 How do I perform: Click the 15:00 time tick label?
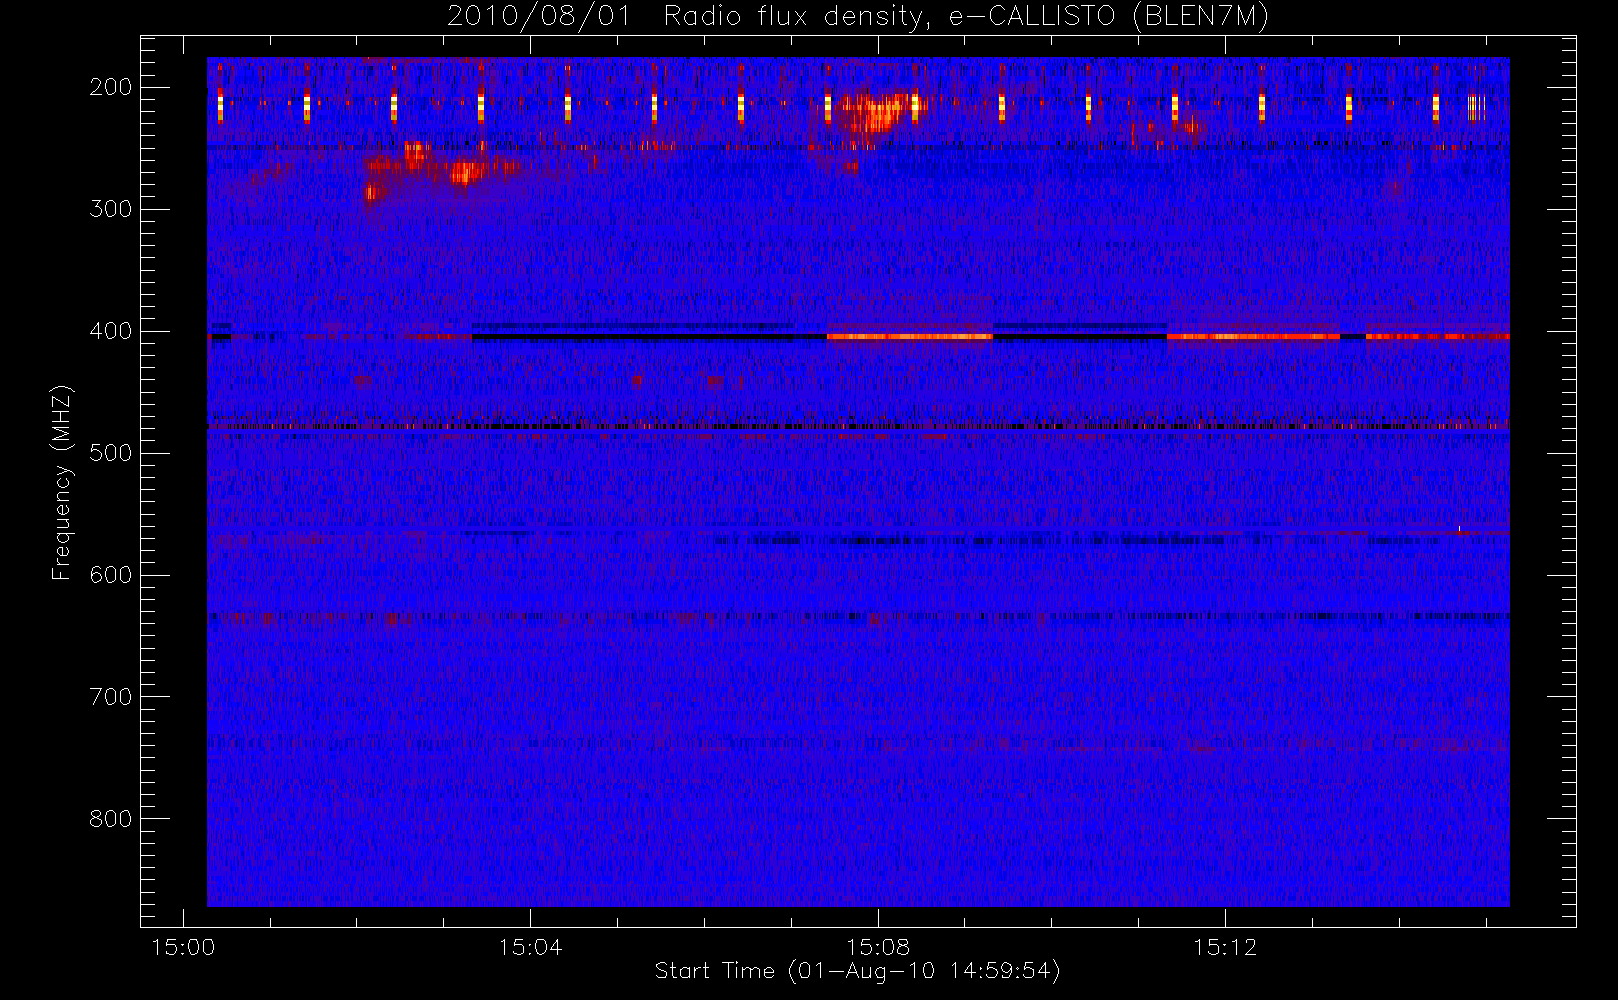183,947
